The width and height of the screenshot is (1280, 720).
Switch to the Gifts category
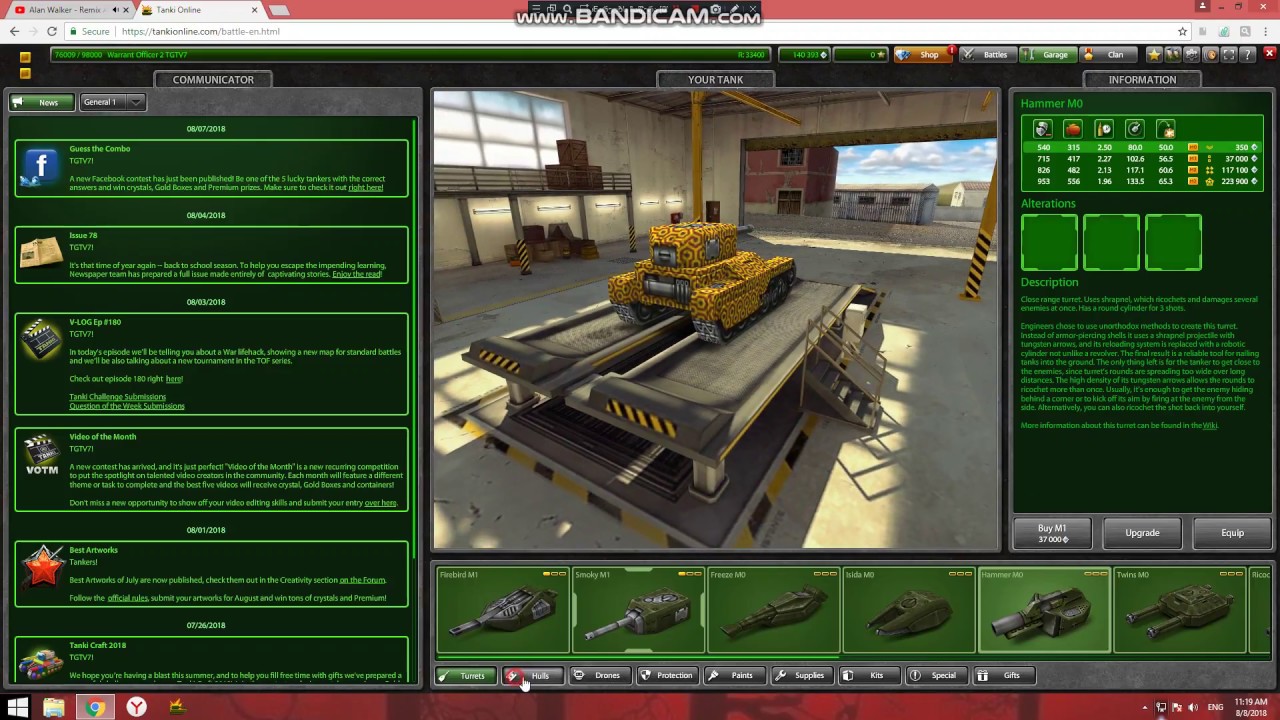(x=1004, y=676)
